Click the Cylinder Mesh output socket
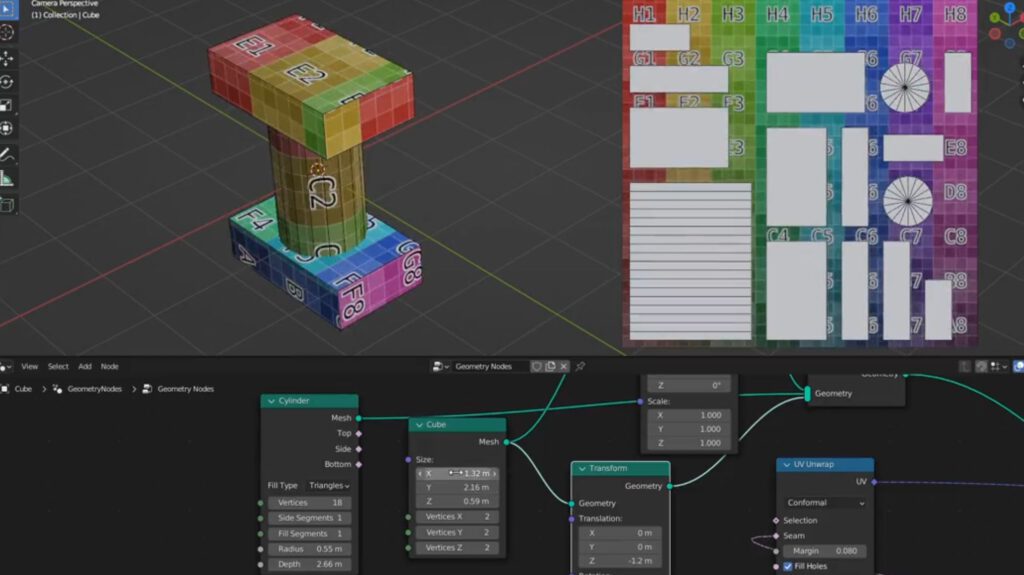Screen dimensions: 1024x575 coord(359,418)
